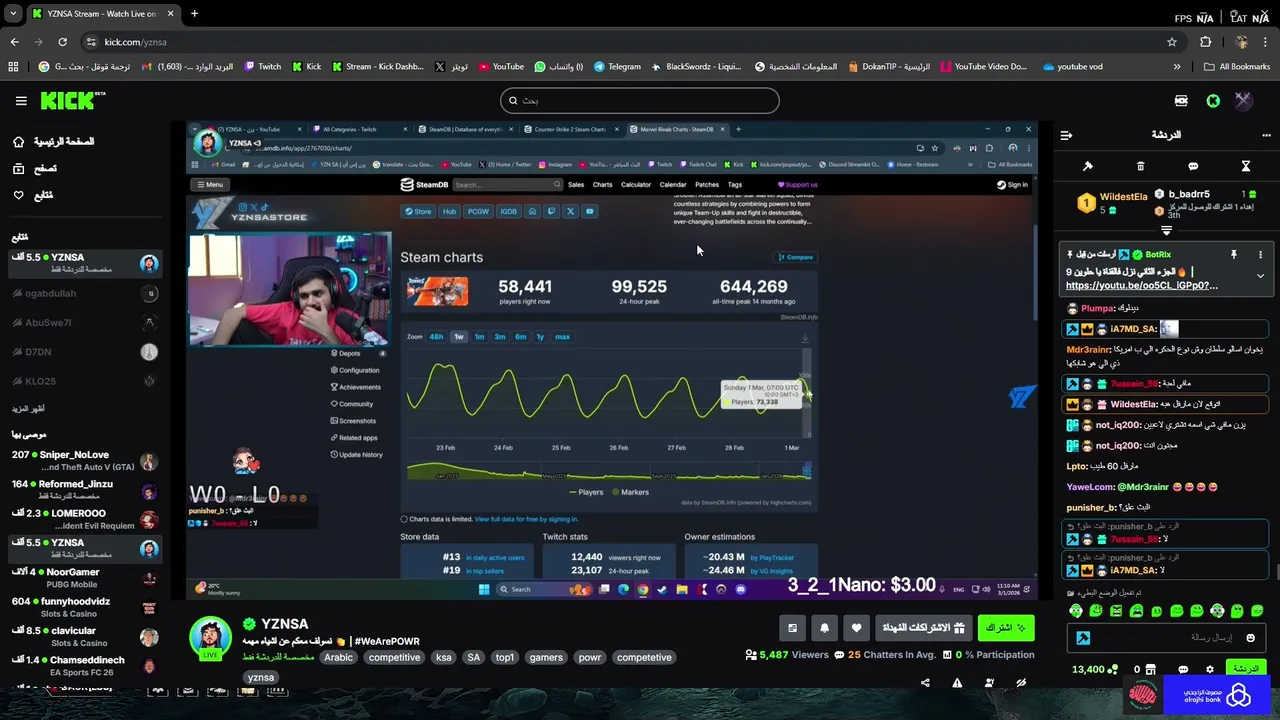Viewport: 1280px width, 720px height.
Task: Unpin the BotRix pinned message
Action: [1233, 255]
